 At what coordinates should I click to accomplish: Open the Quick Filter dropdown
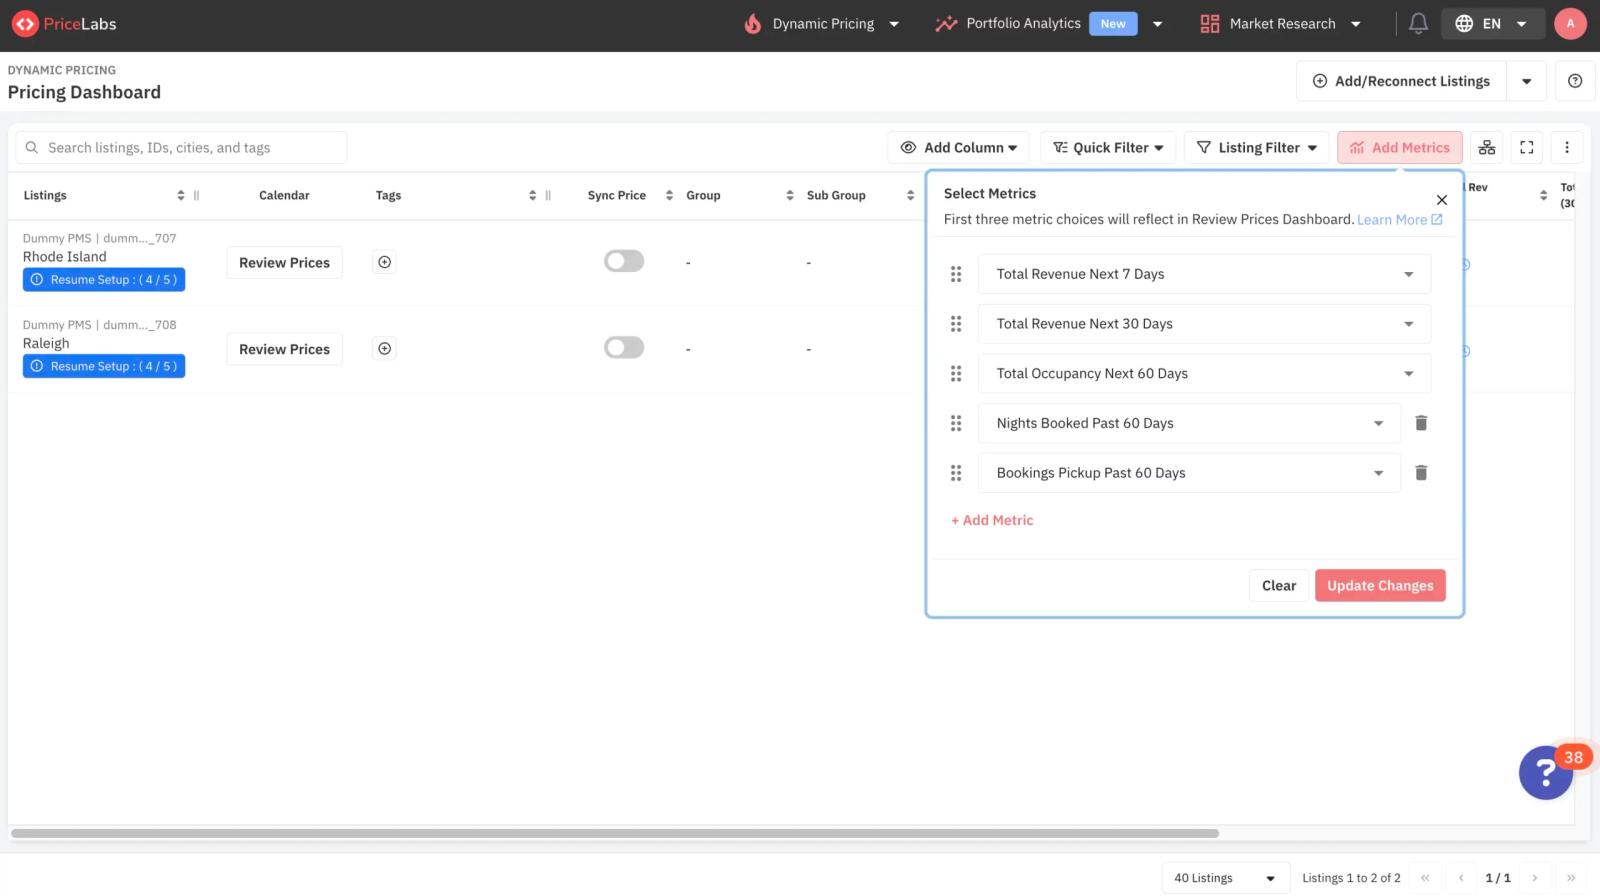point(1108,148)
